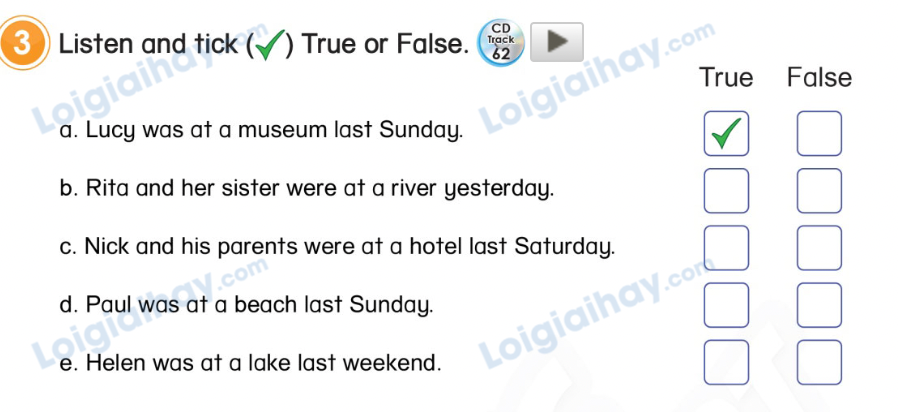Click the orange number 3 badge
The width and height of the screenshot is (898, 412).
21,46
